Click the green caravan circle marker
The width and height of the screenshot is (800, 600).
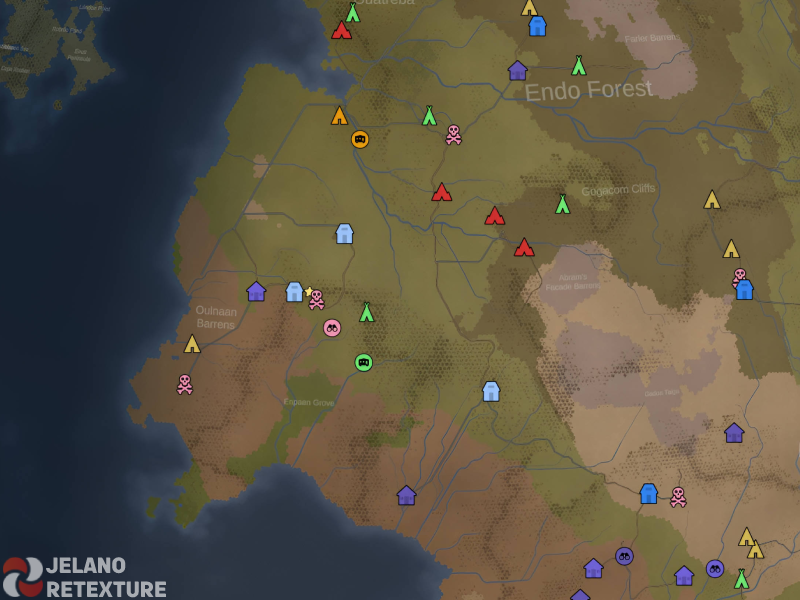coord(364,362)
